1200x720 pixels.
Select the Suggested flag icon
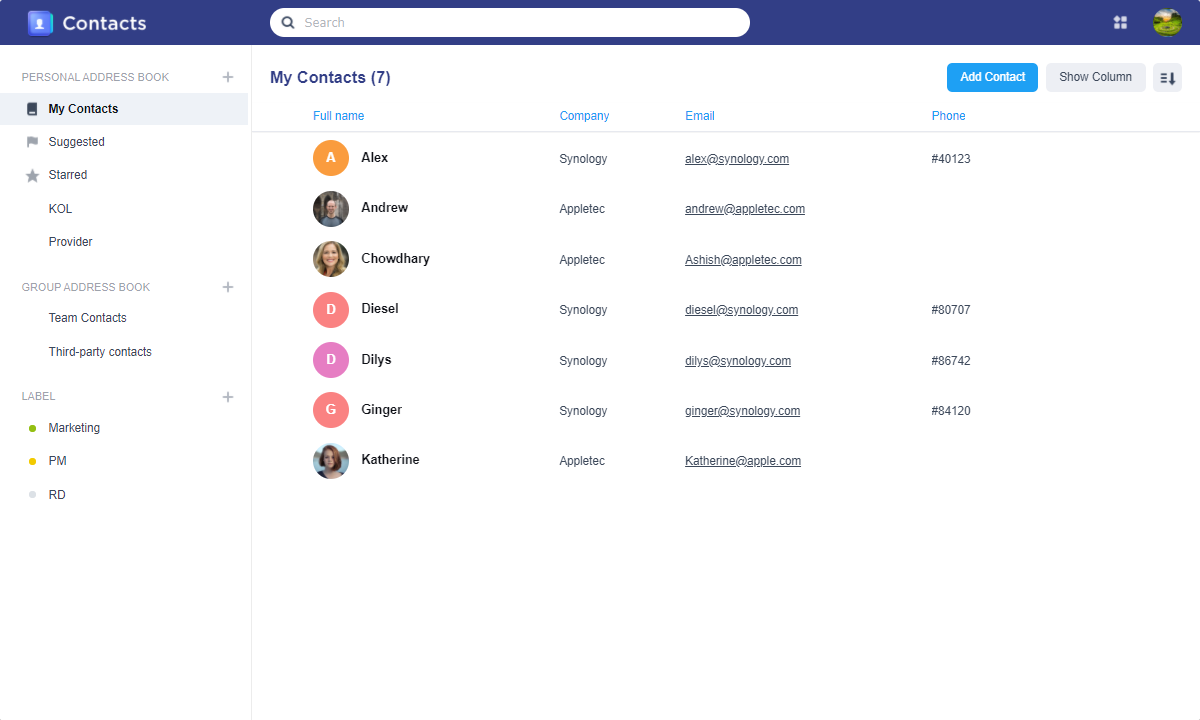click(x=31, y=142)
